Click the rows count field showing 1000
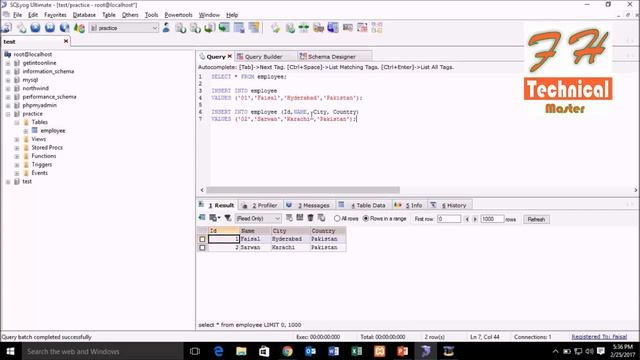Image resolution: width=640 pixels, height=360 pixels. tap(492, 219)
